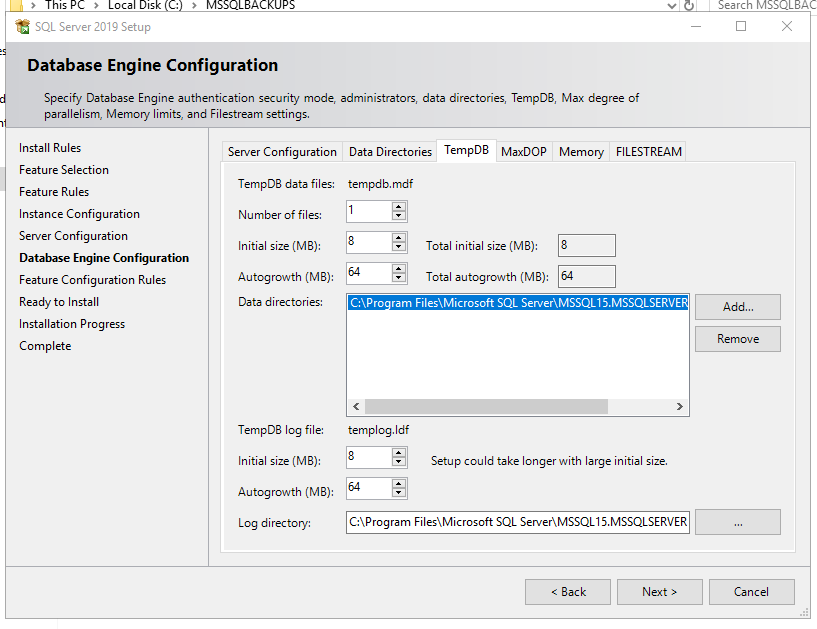This screenshot has width=817, height=629.
Task: Refresh the Explorer window
Action: tap(689, 6)
